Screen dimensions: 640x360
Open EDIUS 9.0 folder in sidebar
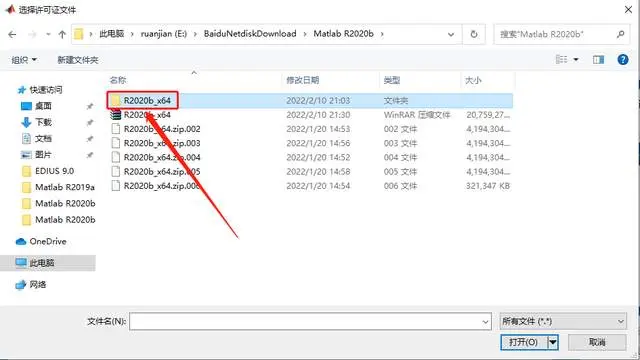48,171
